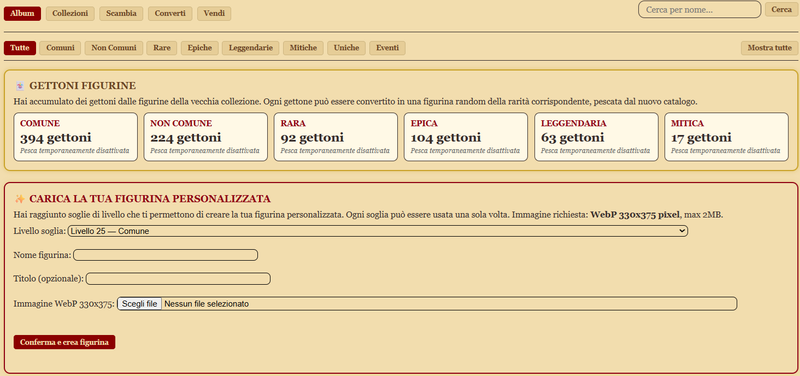800x376 pixels.
Task: Focus the Titolo (opzionale) text field
Action: coord(178,279)
